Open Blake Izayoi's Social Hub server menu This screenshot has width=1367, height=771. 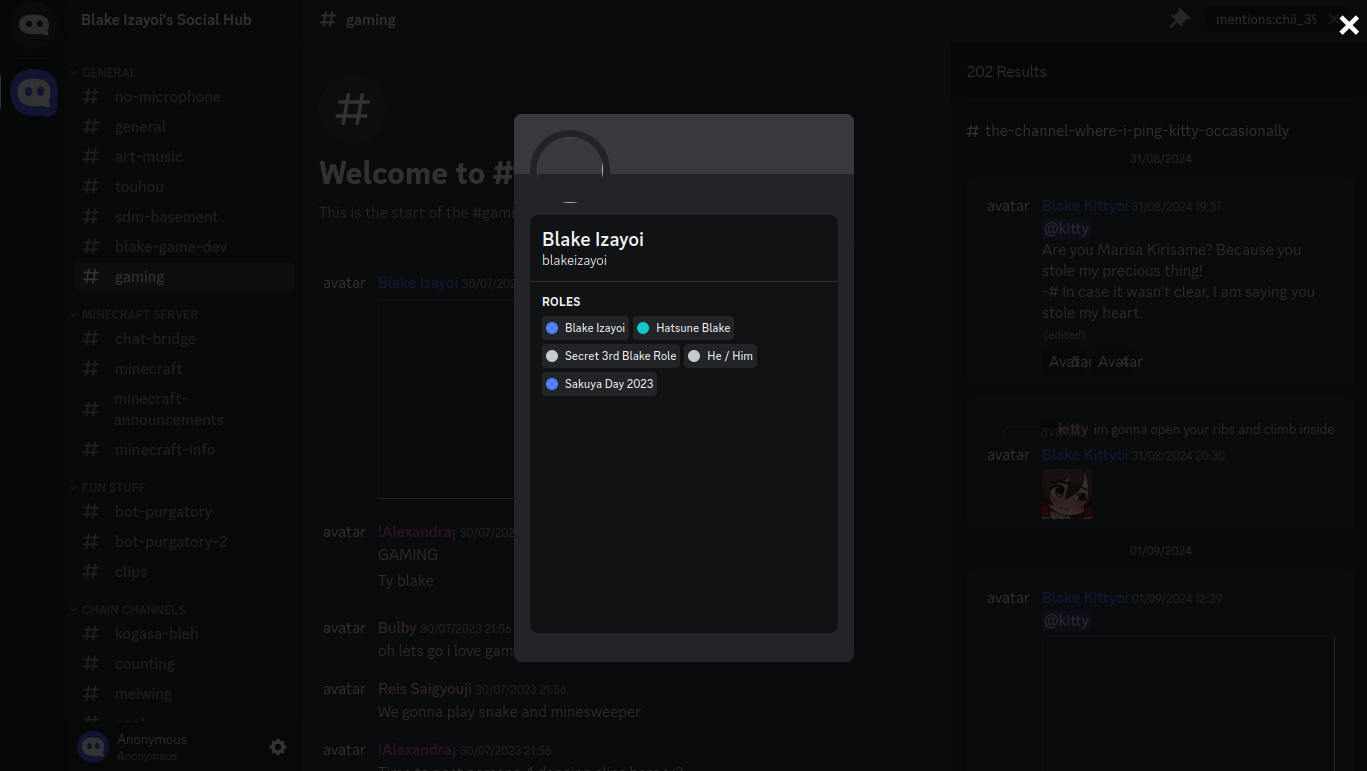pyautogui.click(x=166, y=20)
